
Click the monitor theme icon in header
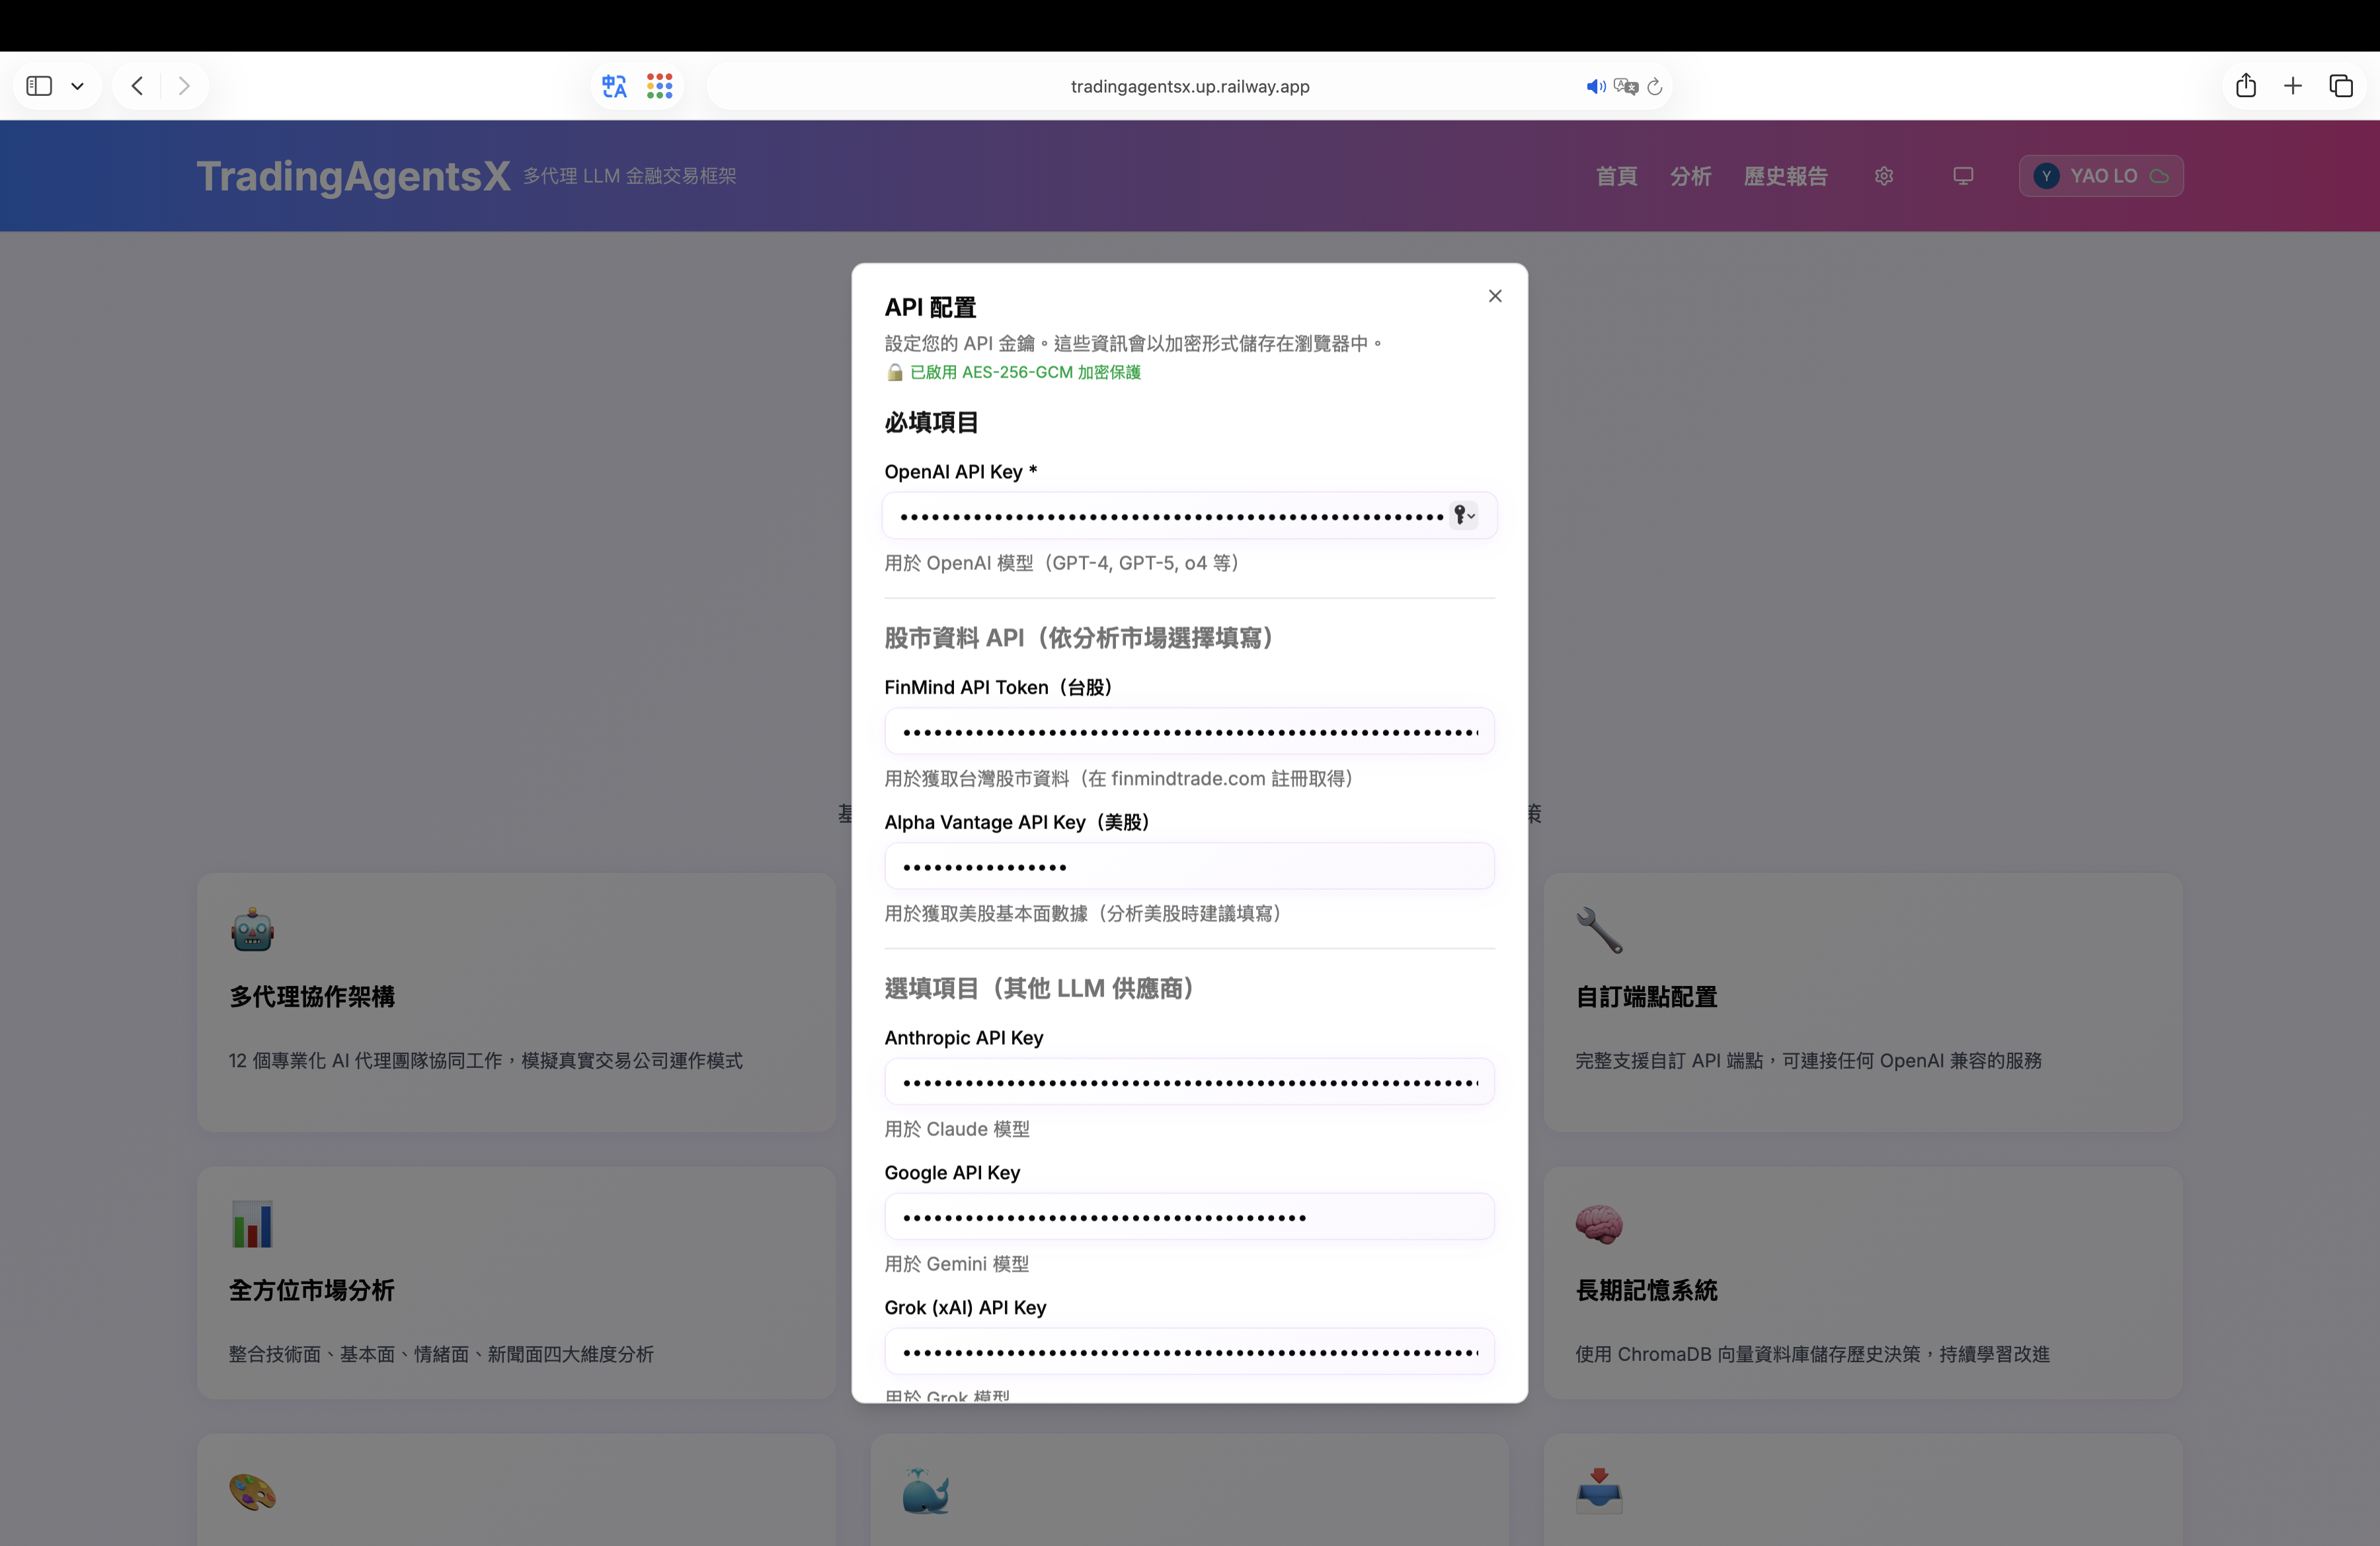[1962, 176]
